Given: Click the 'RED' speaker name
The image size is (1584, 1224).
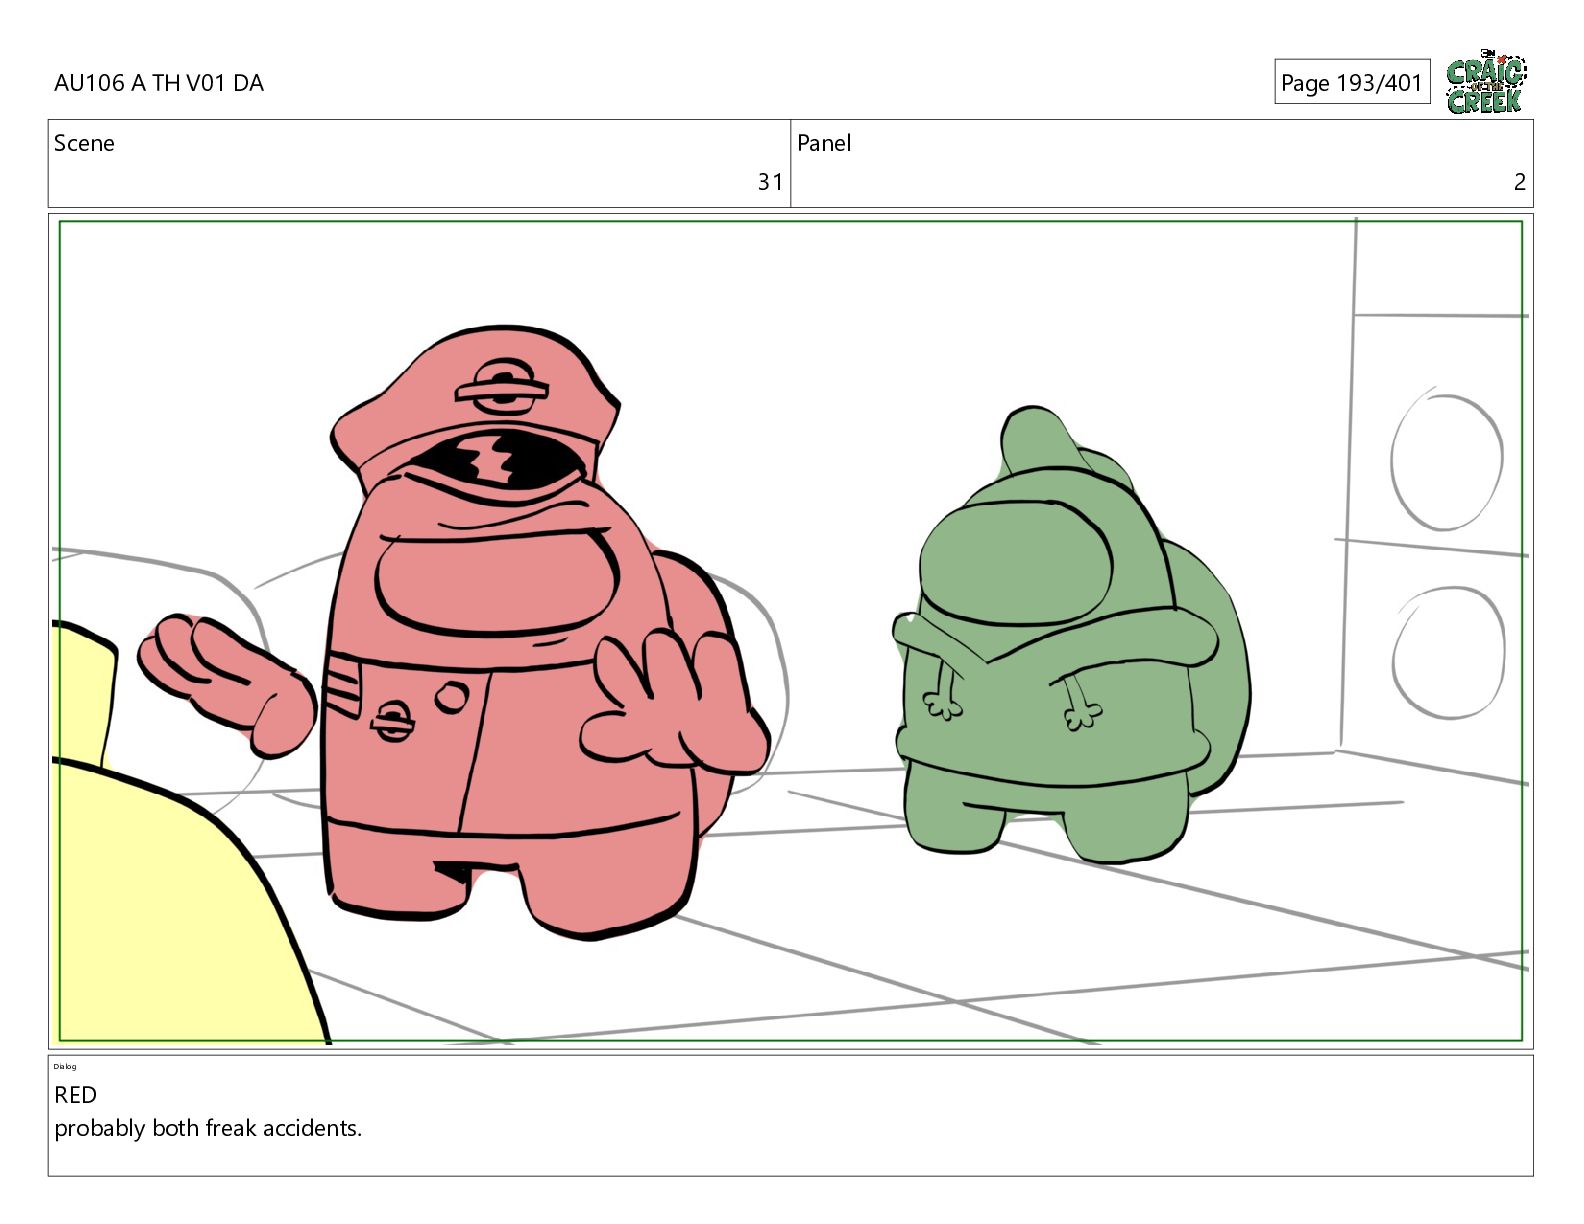Looking at the screenshot, I should click(75, 1095).
